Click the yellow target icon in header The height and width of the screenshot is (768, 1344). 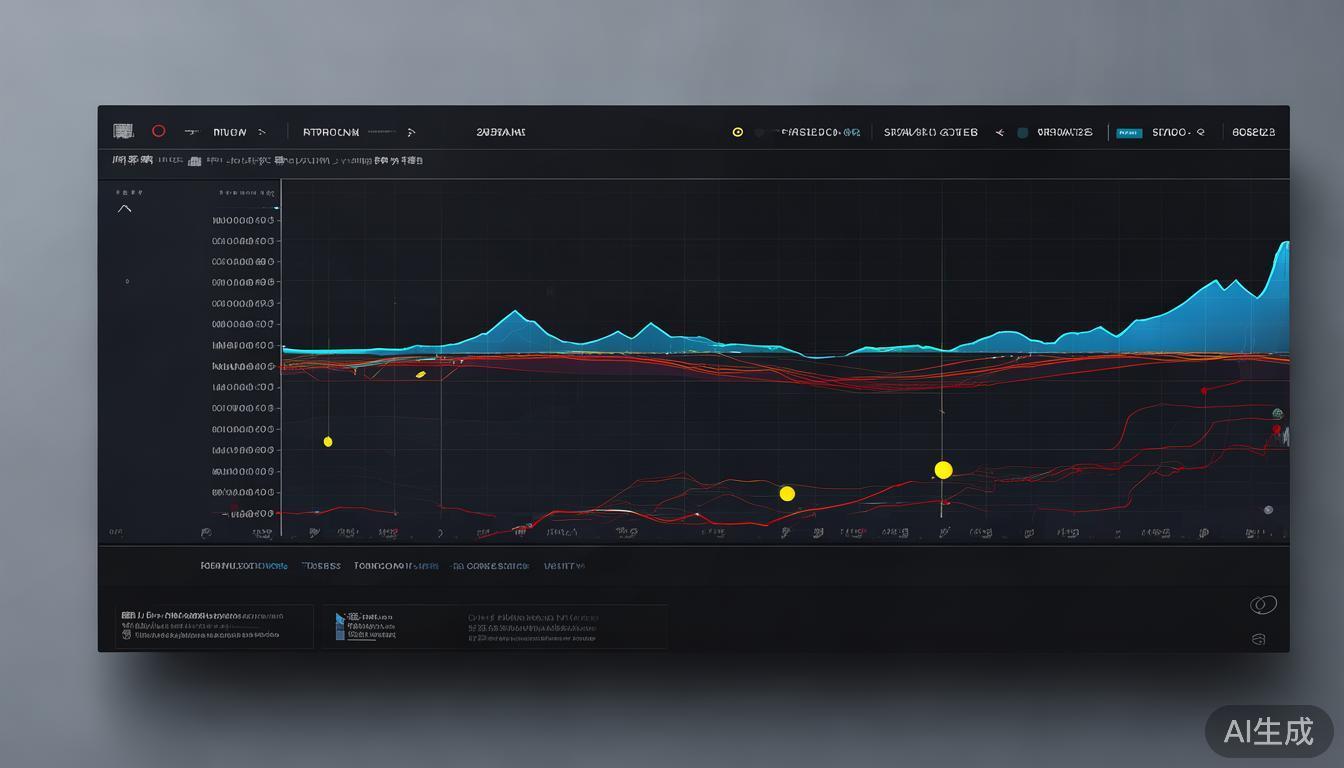pos(738,132)
